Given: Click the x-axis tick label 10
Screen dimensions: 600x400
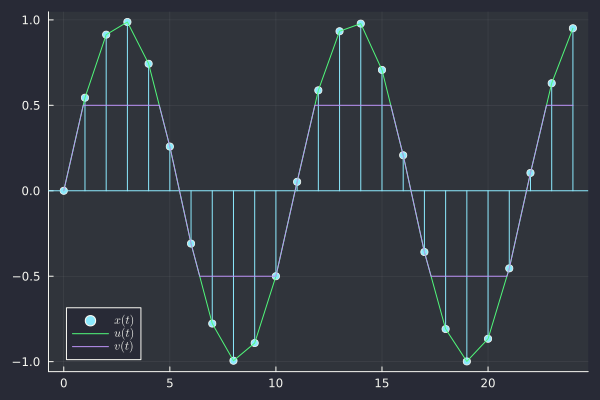Looking at the screenshot, I should pyautogui.click(x=276, y=383).
